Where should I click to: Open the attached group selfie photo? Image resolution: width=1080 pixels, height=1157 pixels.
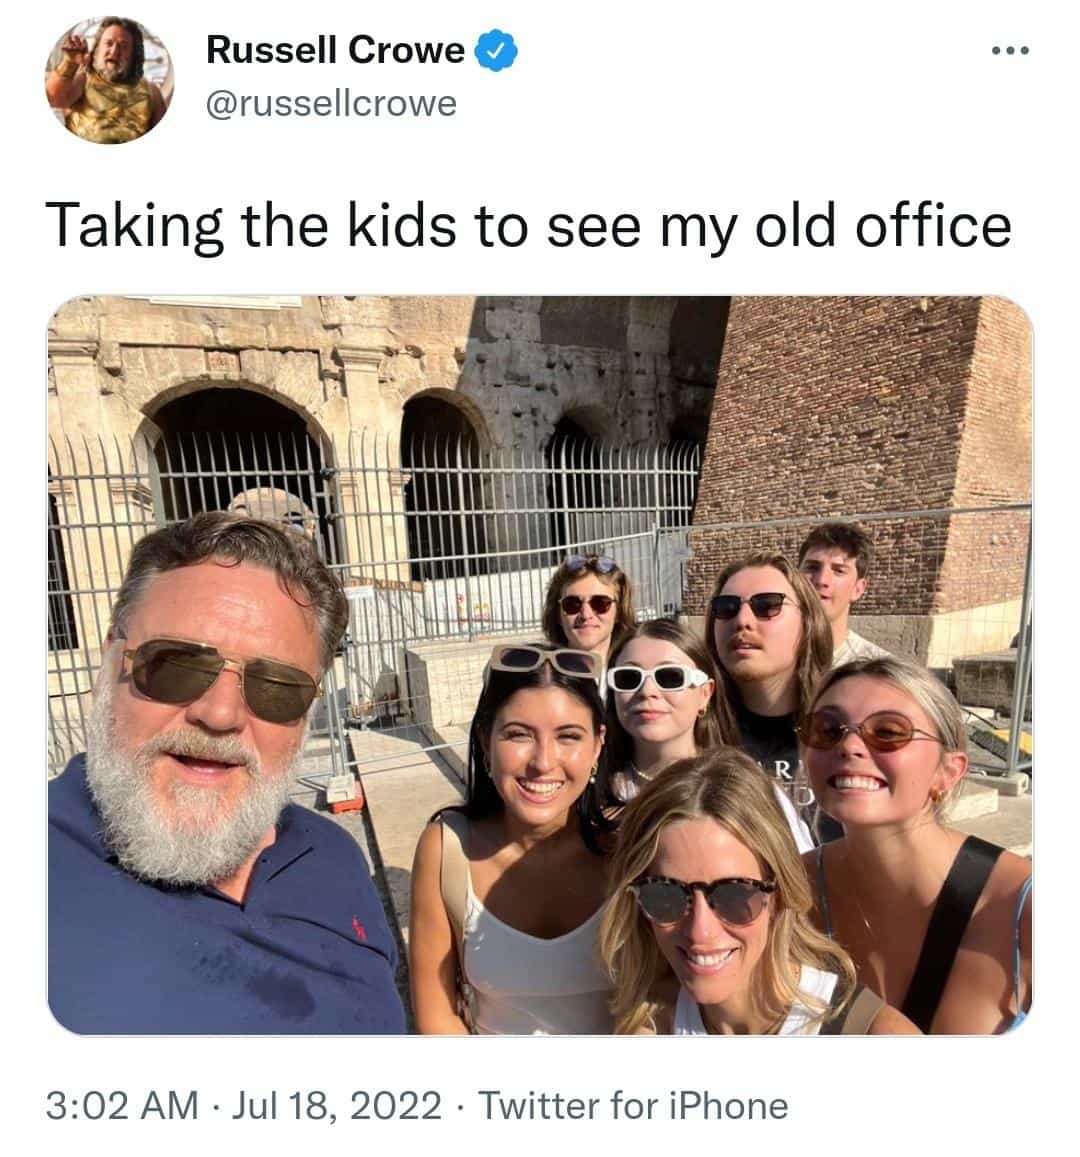click(x=540, y=665)
